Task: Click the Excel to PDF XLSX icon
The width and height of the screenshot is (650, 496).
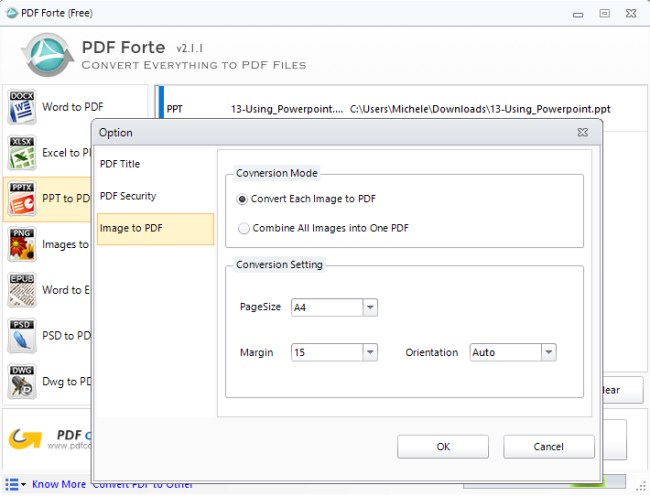Action: (22, 152)
